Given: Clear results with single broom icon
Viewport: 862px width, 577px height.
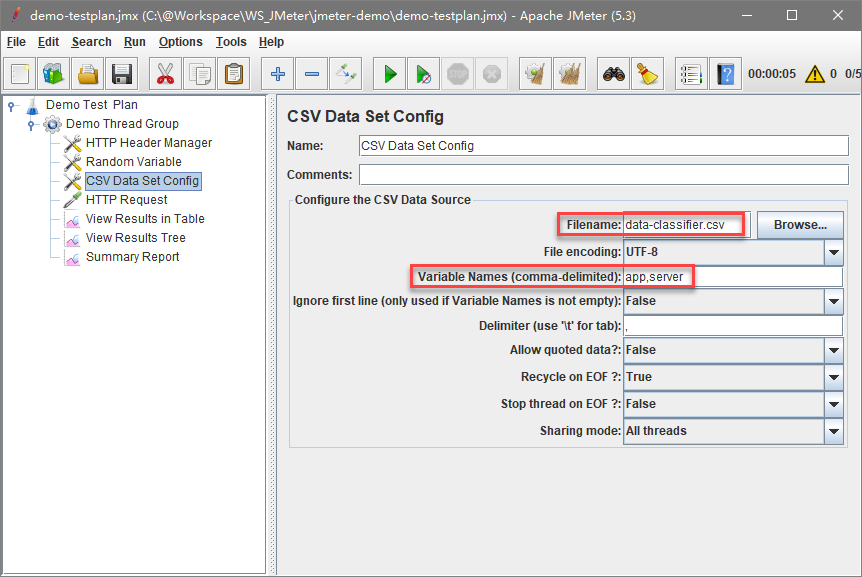Looking at the screenshot, I should [535, 74].
